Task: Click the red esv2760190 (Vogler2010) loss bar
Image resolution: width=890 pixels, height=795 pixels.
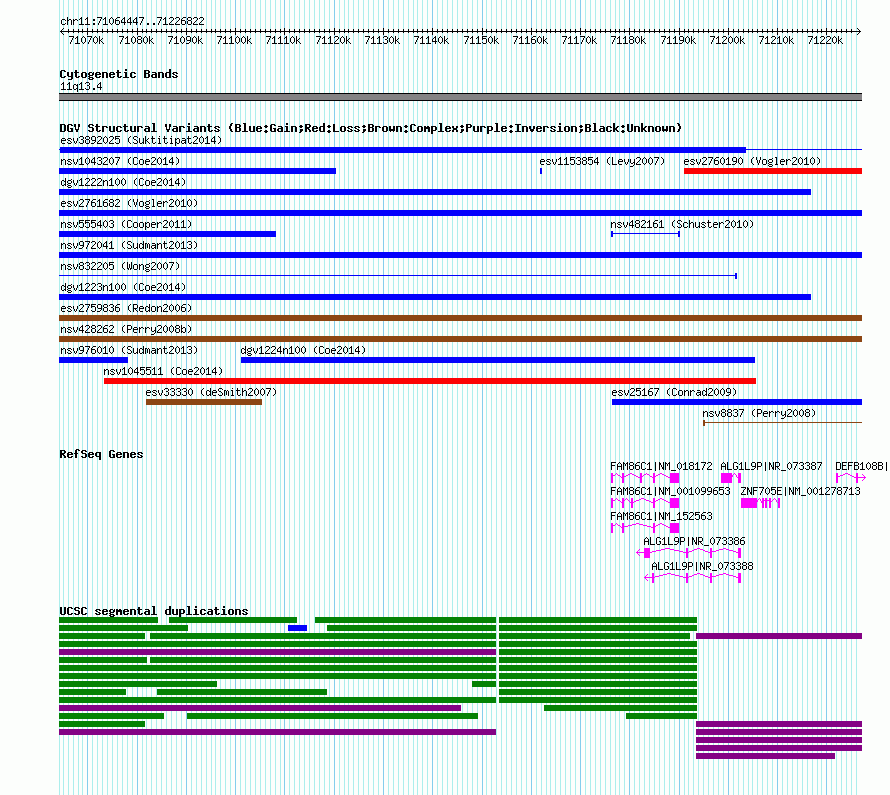Action: 773,171
